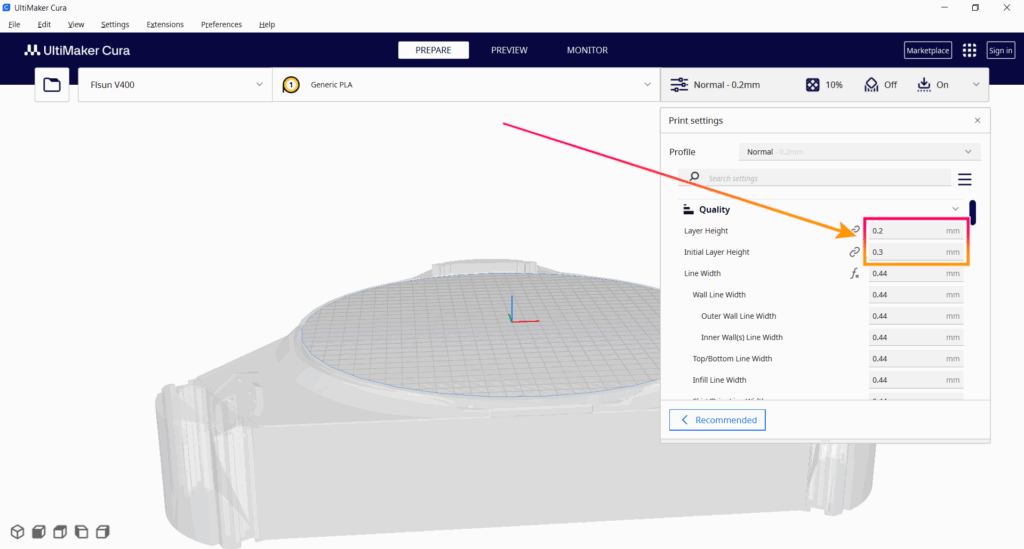
Task: Click the Layer Height value field
Action: point(916,230)
